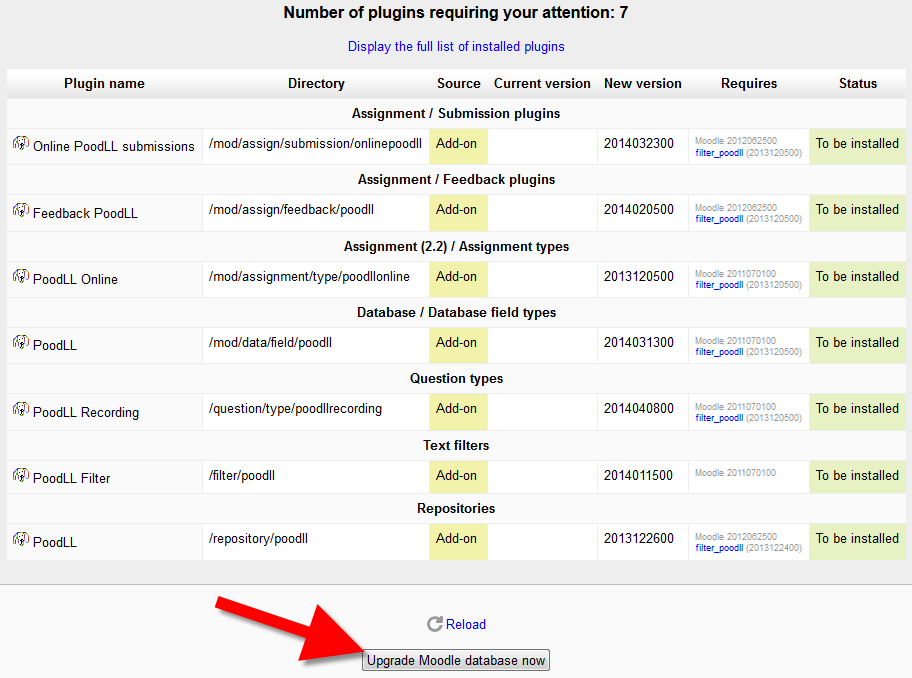Click the PoodLL Filter plugin icon
Viewport: 912px width, 678px height.
click(x=20, y=476)
